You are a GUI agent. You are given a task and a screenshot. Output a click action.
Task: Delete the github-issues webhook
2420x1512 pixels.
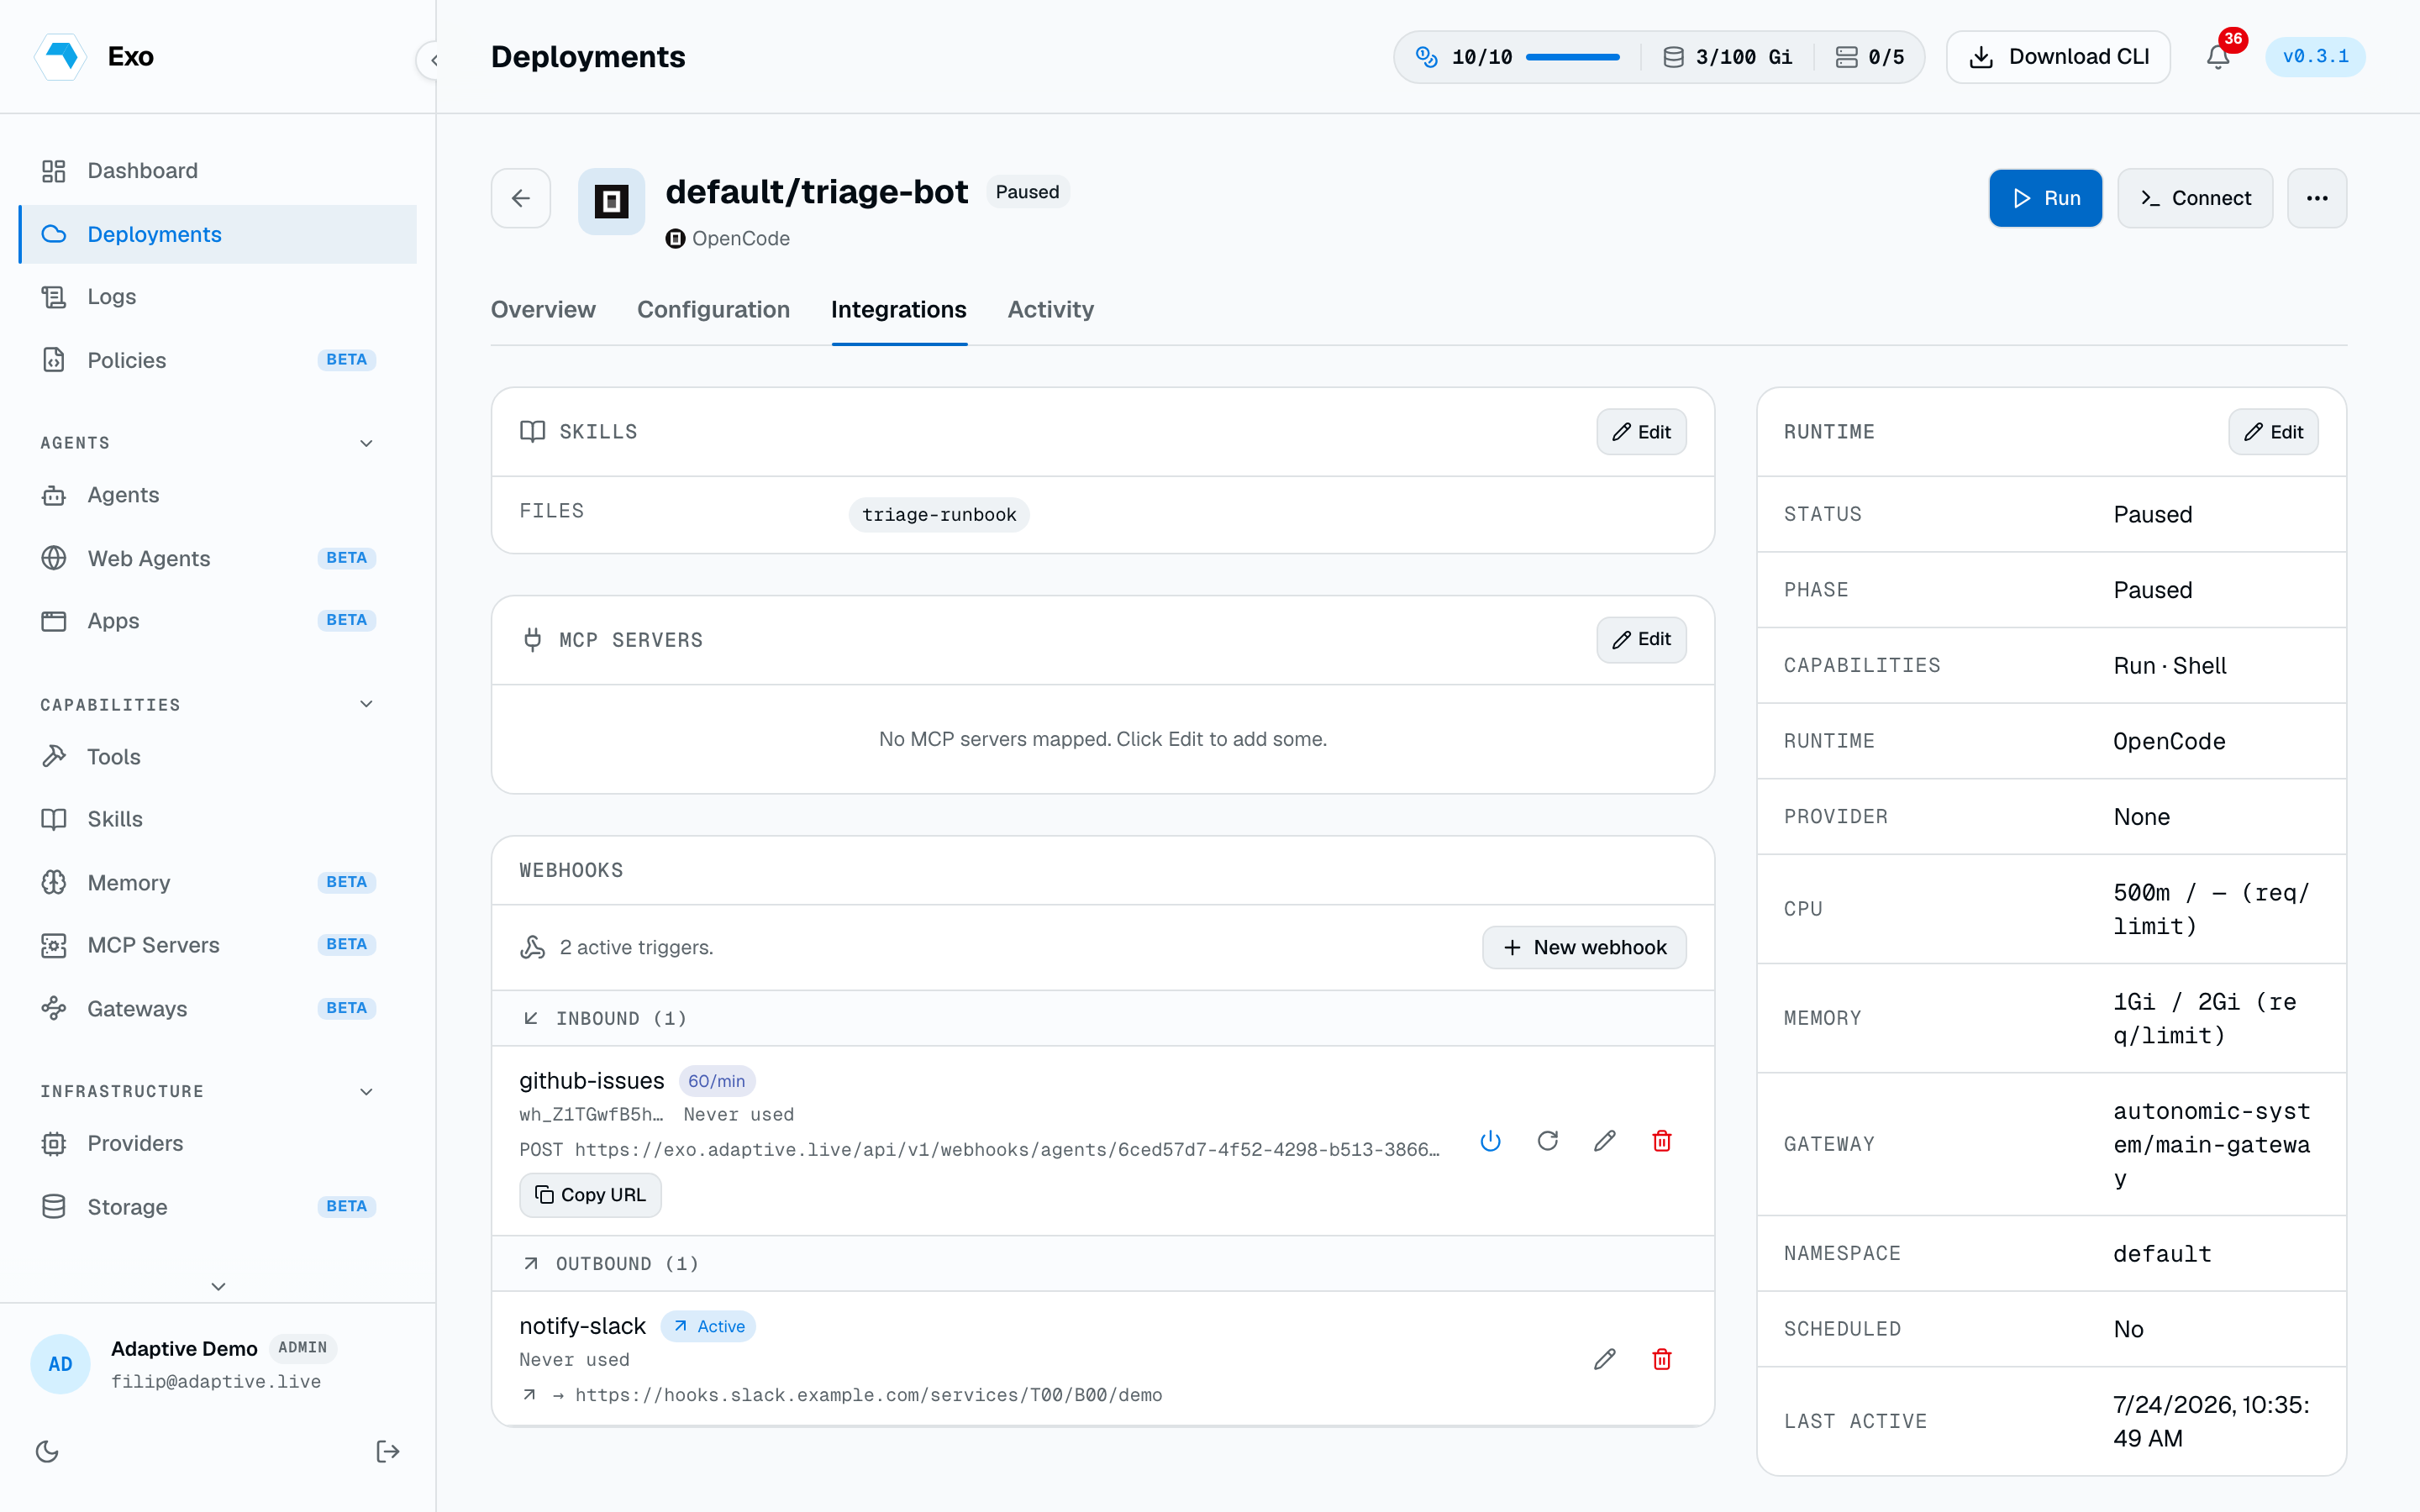pyautogui.click(x=1662, y=1141)
